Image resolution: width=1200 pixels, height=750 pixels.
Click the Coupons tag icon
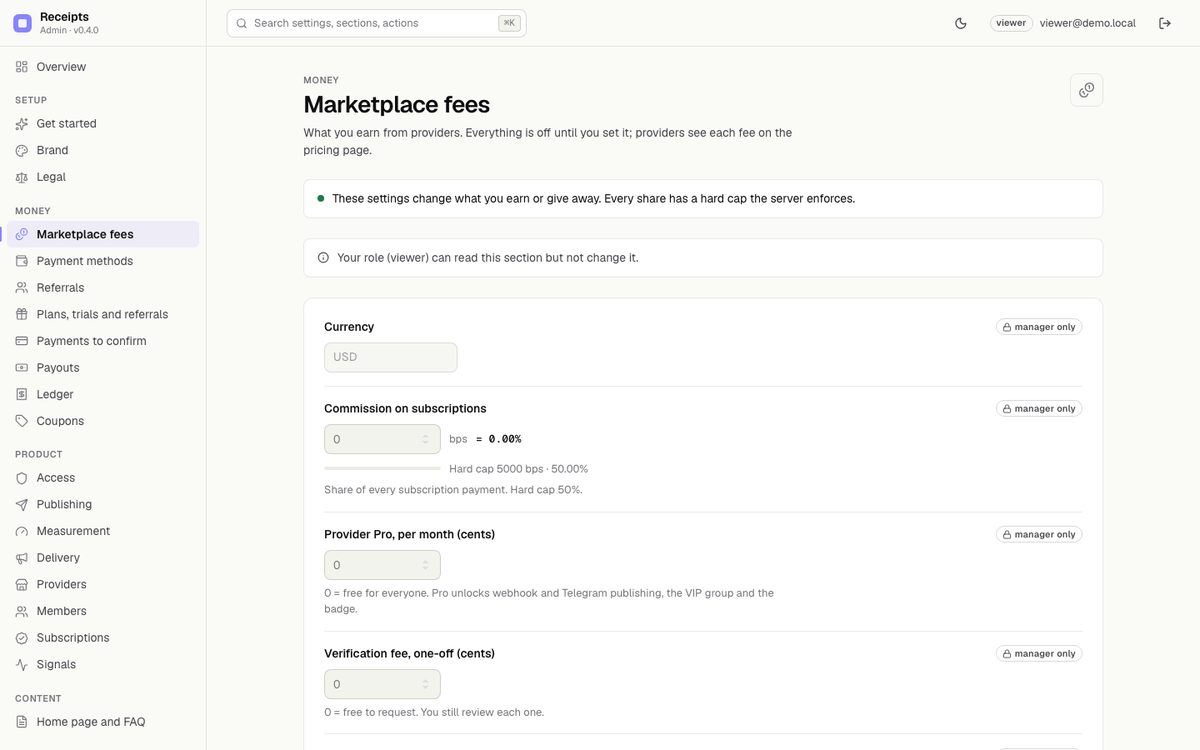click(22, 421)
